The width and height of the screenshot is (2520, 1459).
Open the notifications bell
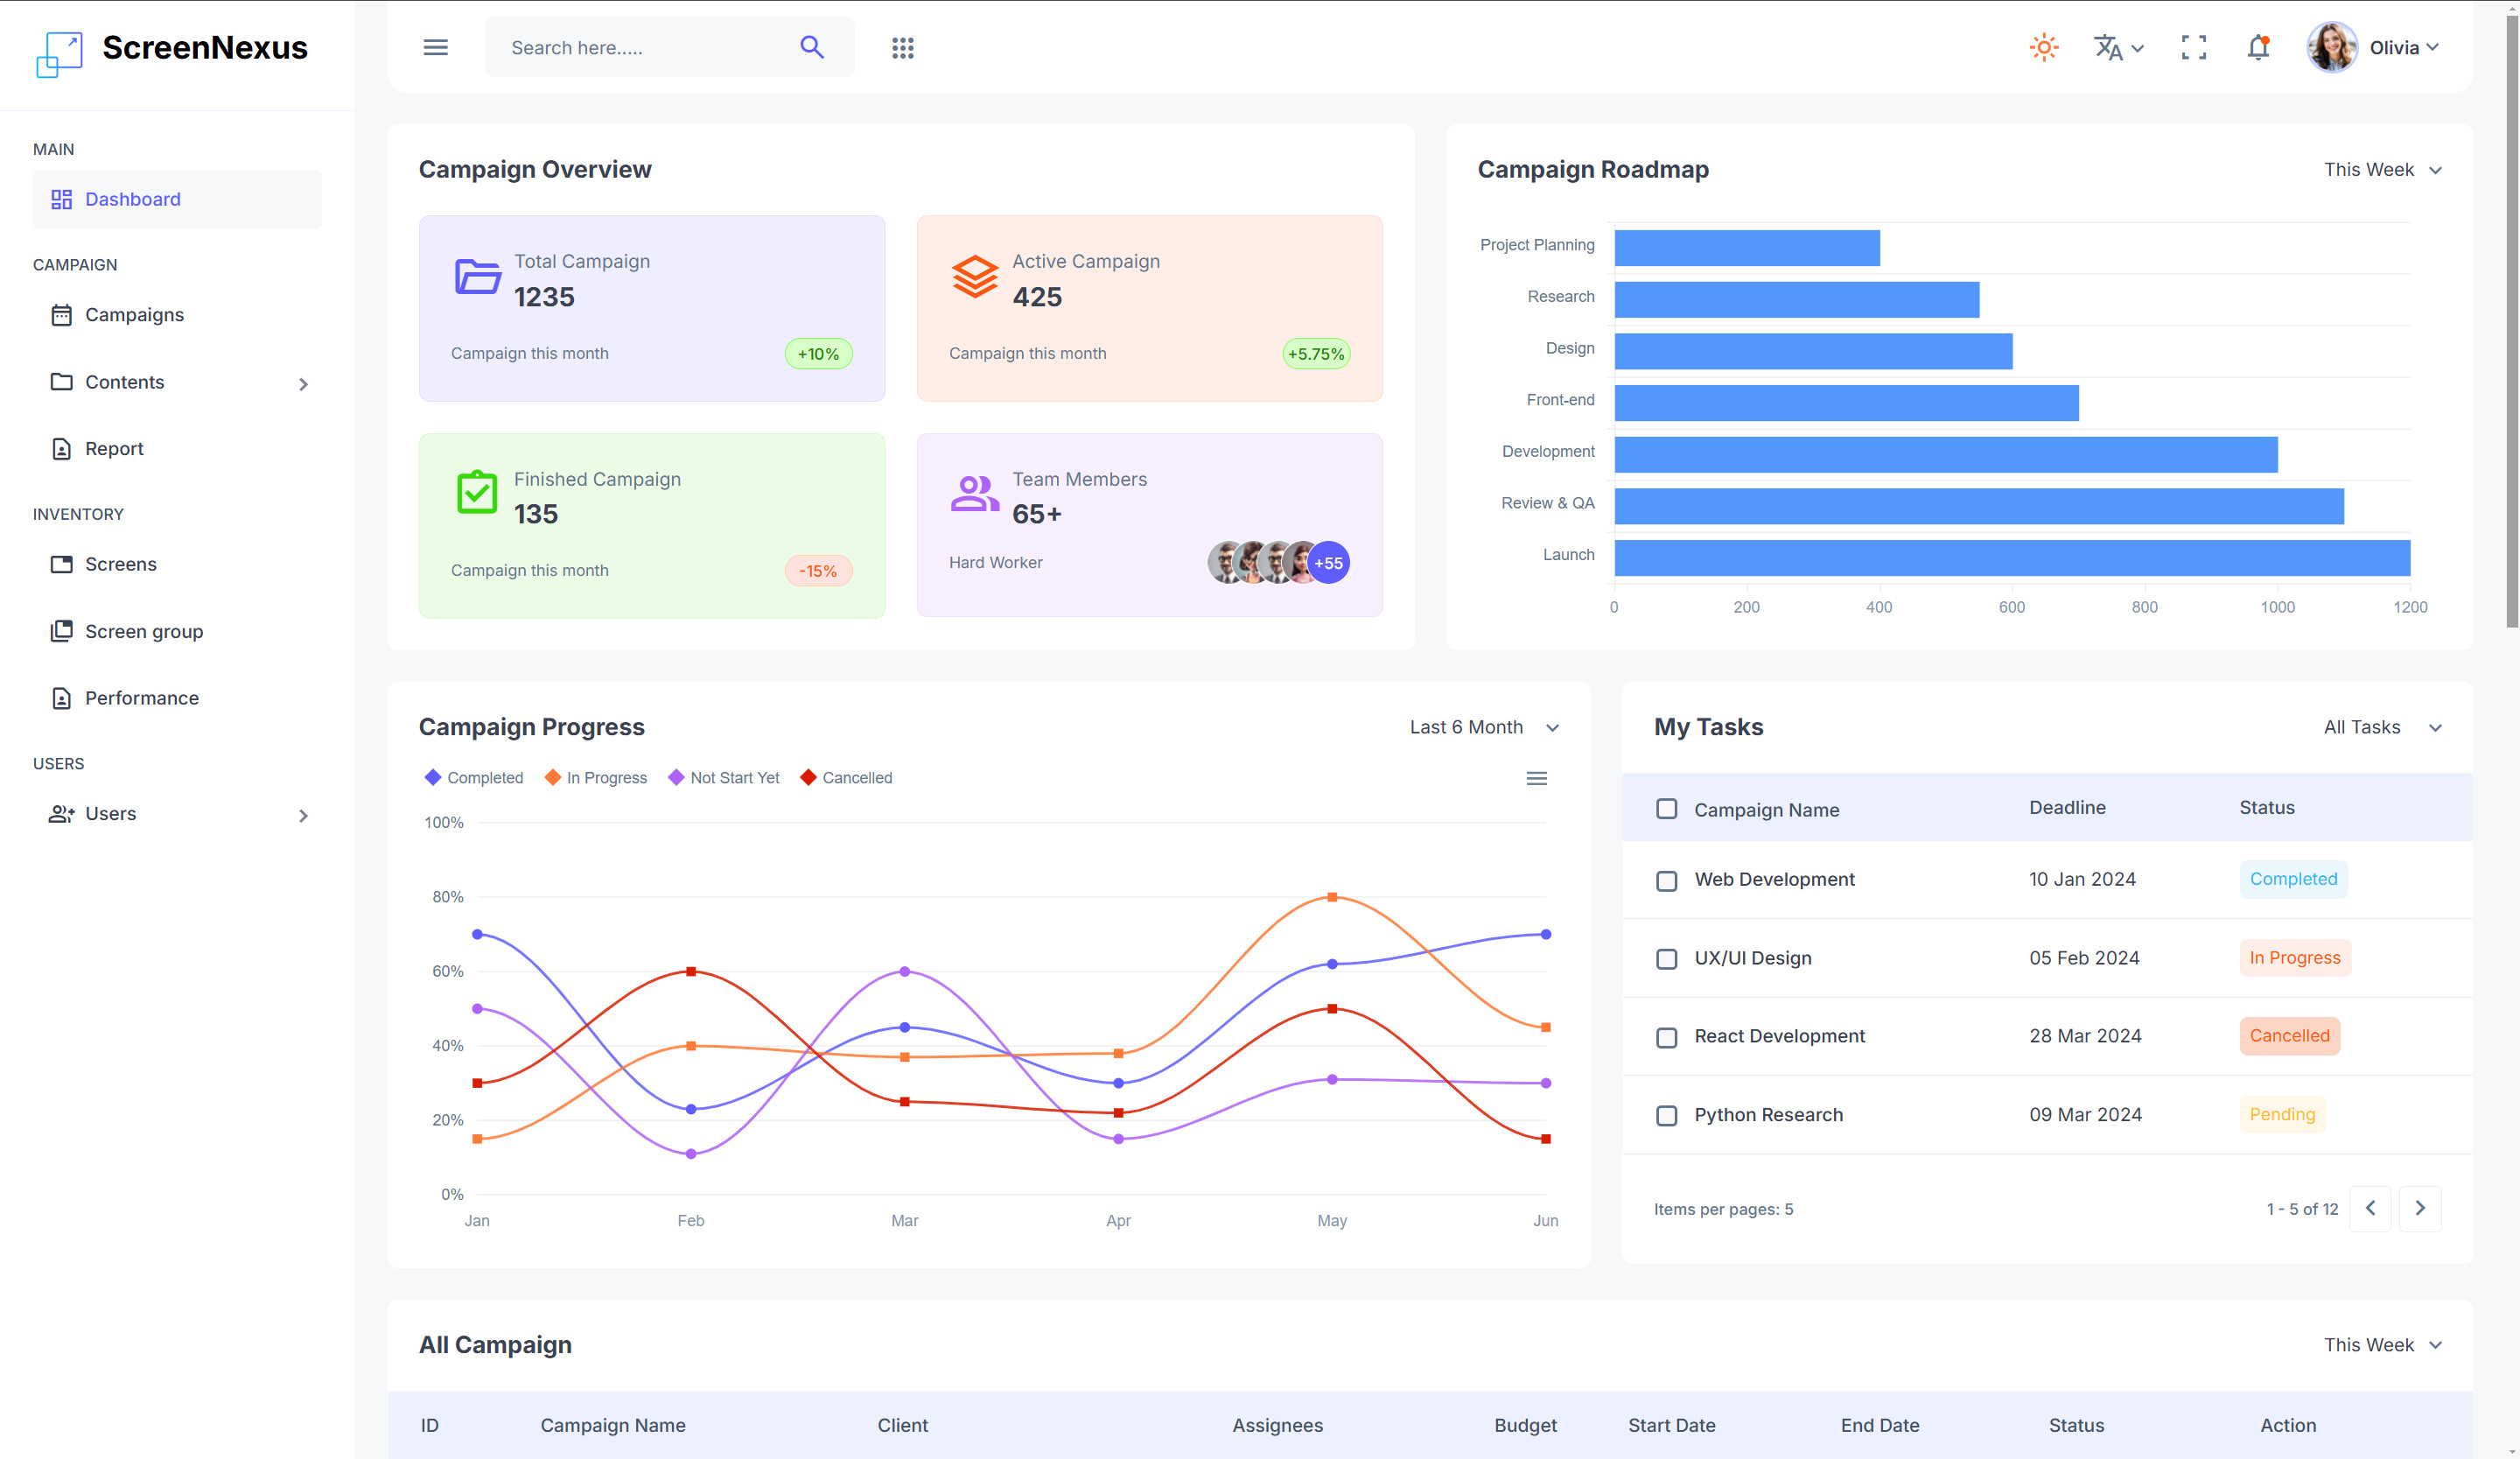pos(2257,47)
